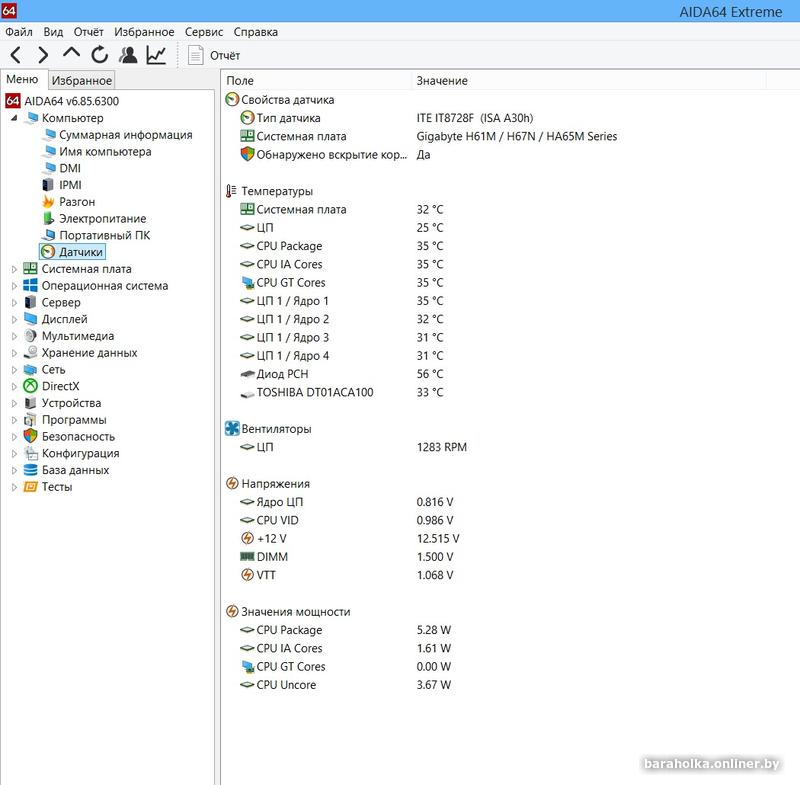Viewport: 800px width, 785px height.
Task: Click the Электропитание power icon
Action: [x=48, y=218]
